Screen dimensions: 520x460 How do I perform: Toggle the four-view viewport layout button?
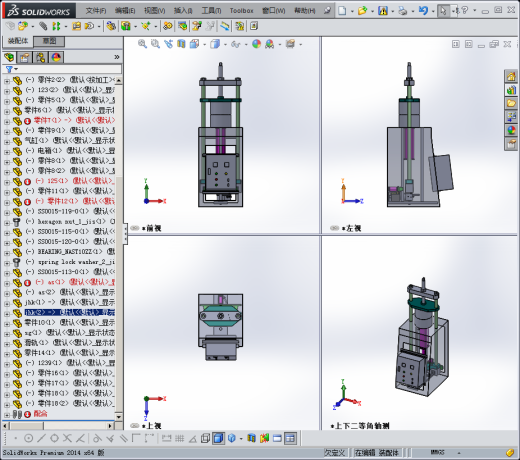(290, 438)
